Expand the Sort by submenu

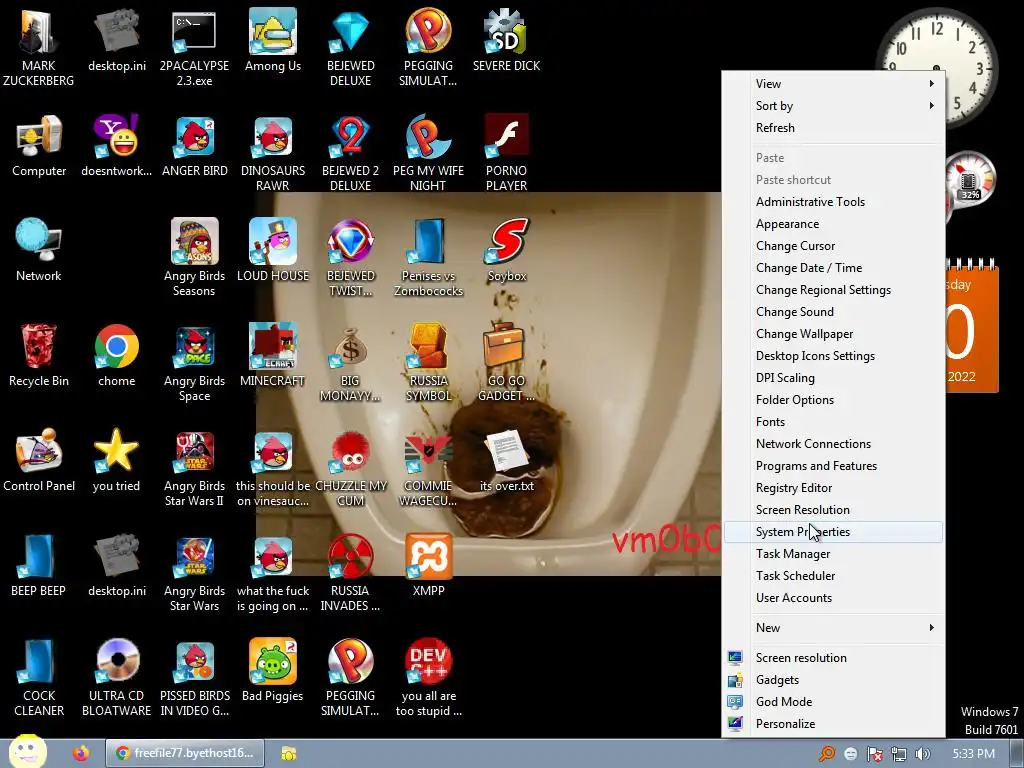pyautogui.click(x=833, y=106)
